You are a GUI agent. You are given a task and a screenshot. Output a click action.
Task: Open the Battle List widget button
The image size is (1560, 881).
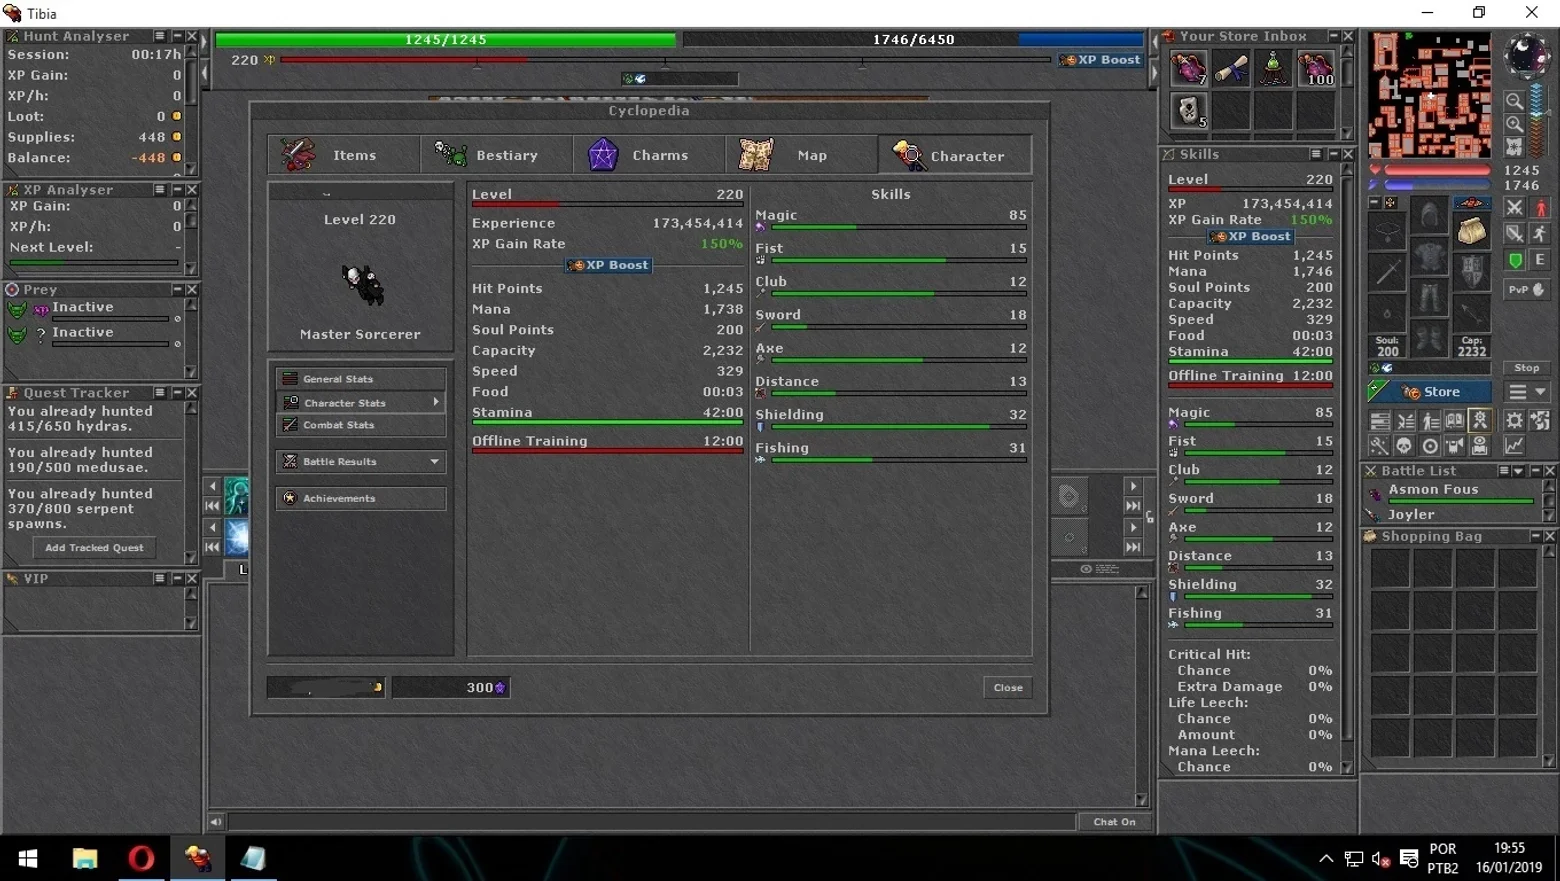(x=1405, y=421)
